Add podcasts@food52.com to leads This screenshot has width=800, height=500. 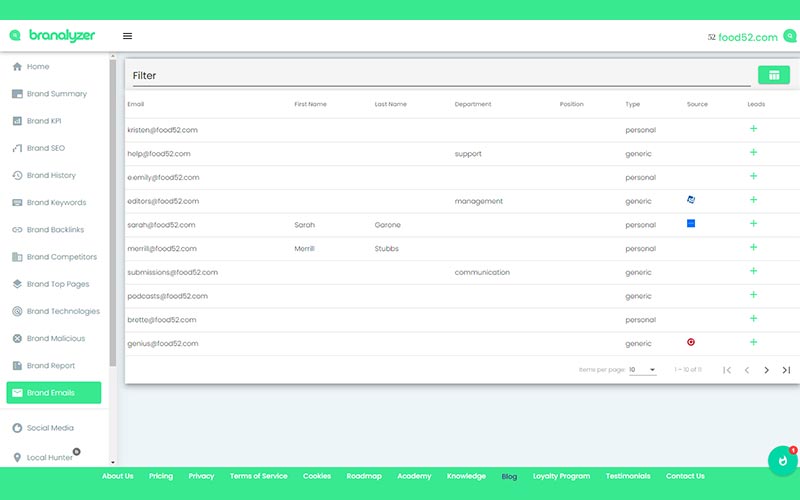click(x=753, y=295)
